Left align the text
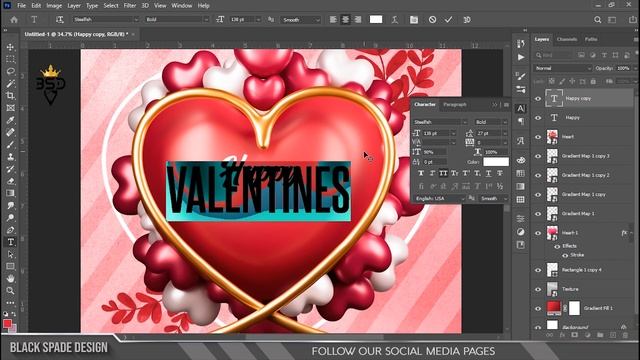The height and width of the screenshot is (360, 640). point(333,20)
